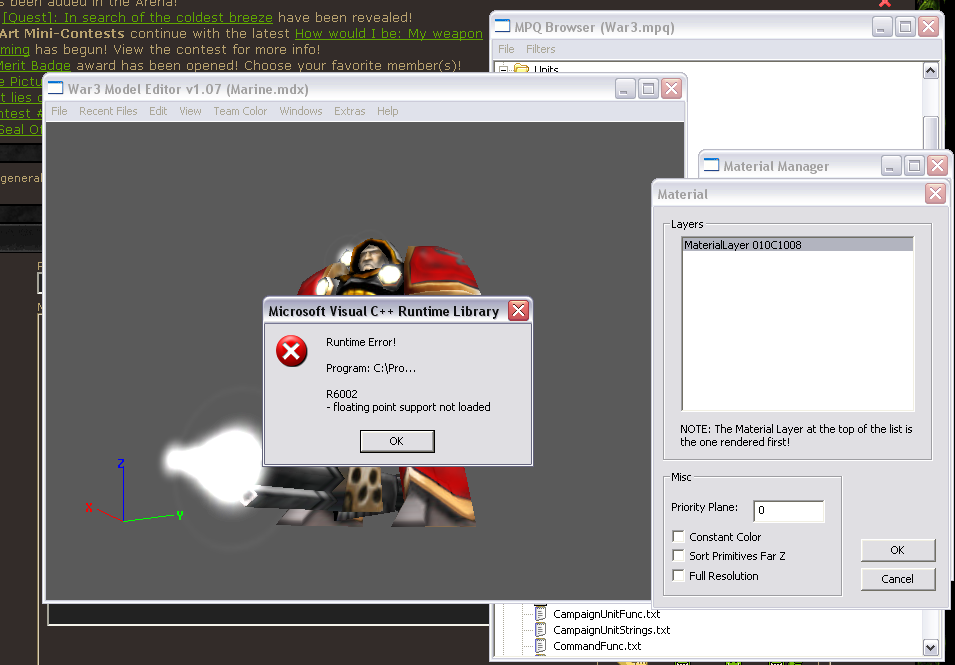Open the Recent Files menu

[x=108, y=111]
